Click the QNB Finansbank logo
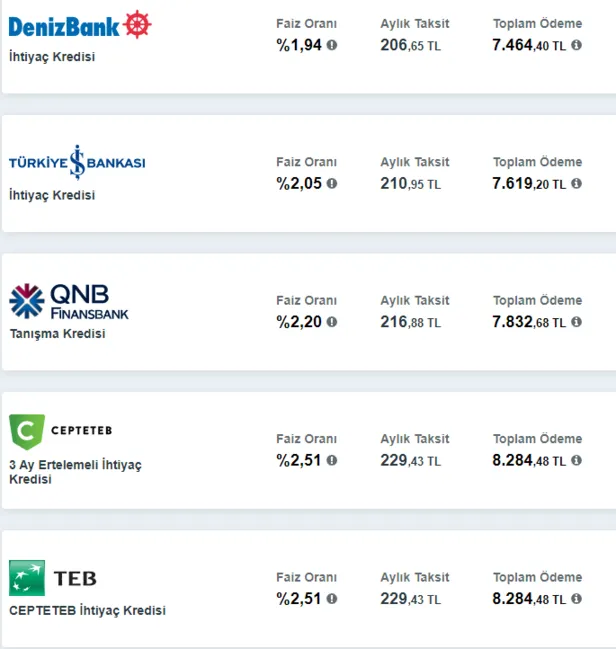 [69, 301]
